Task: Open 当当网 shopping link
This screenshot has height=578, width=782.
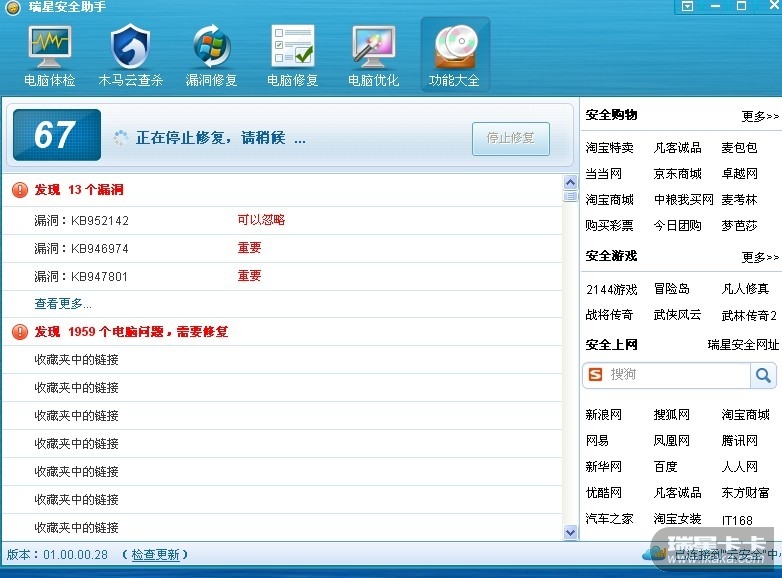Action: point(603,174)
